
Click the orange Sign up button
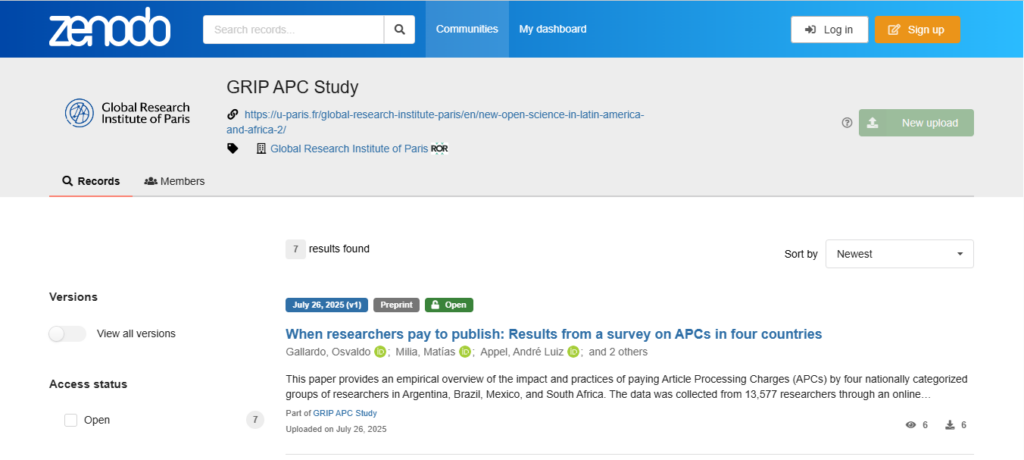[918, 29]
